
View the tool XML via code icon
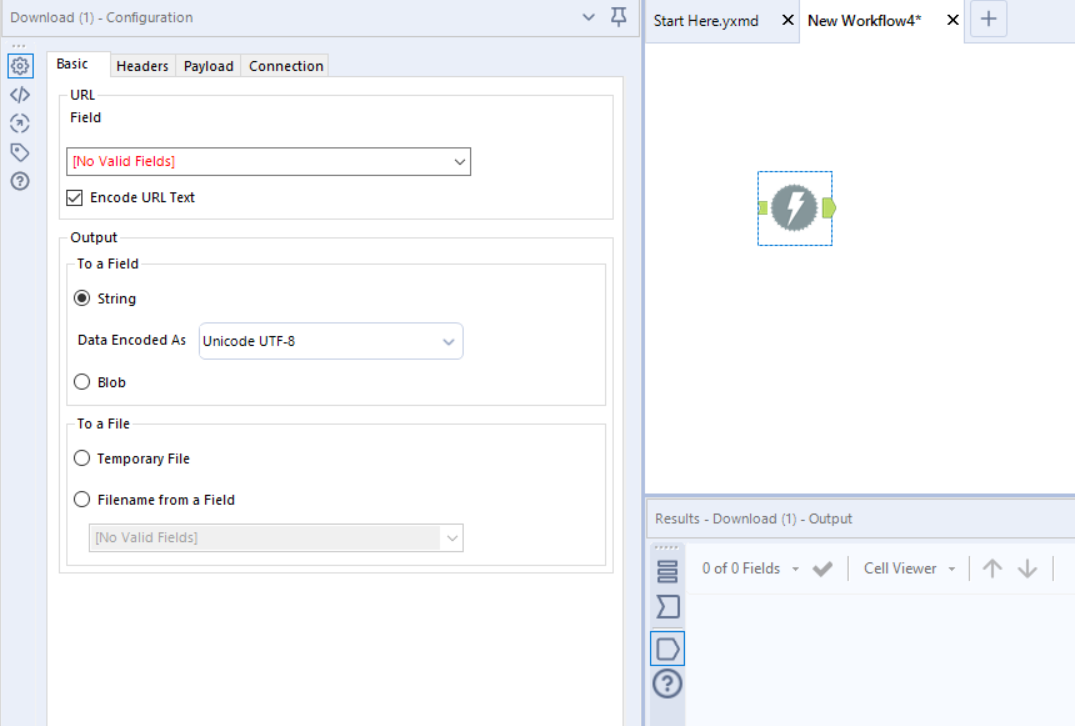pos(19,94)
